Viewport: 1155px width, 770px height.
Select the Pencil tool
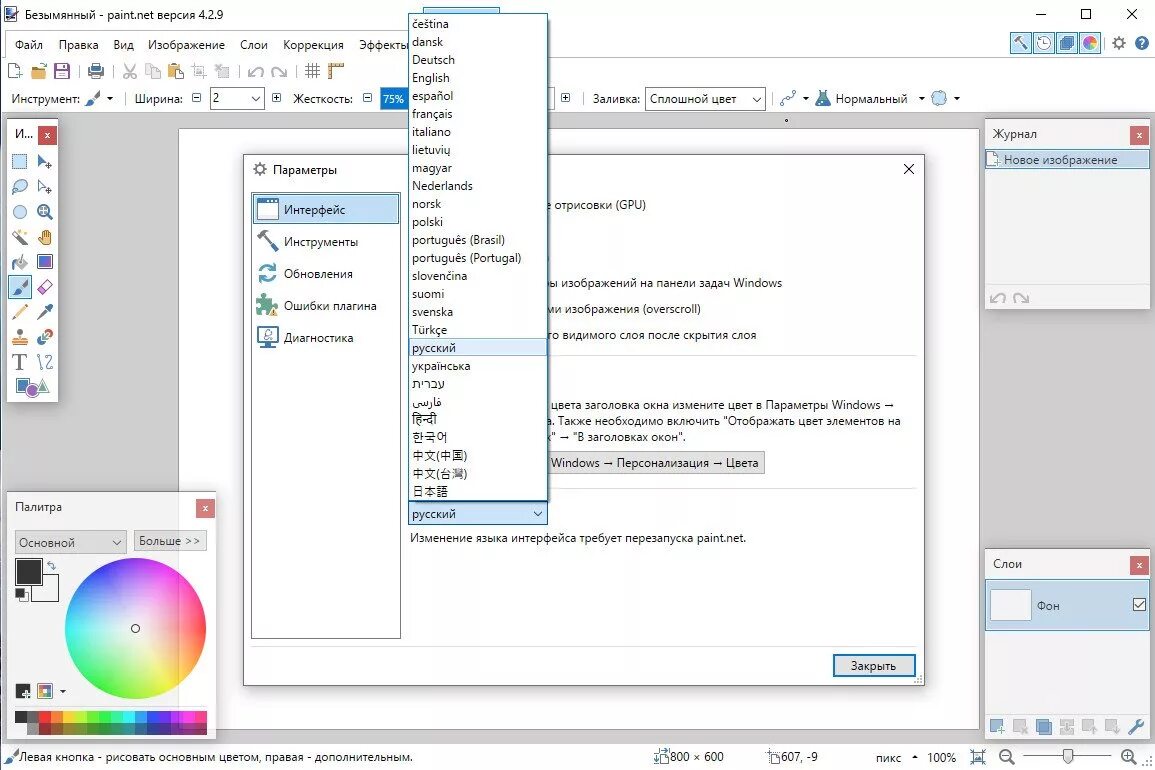[20, 312]
